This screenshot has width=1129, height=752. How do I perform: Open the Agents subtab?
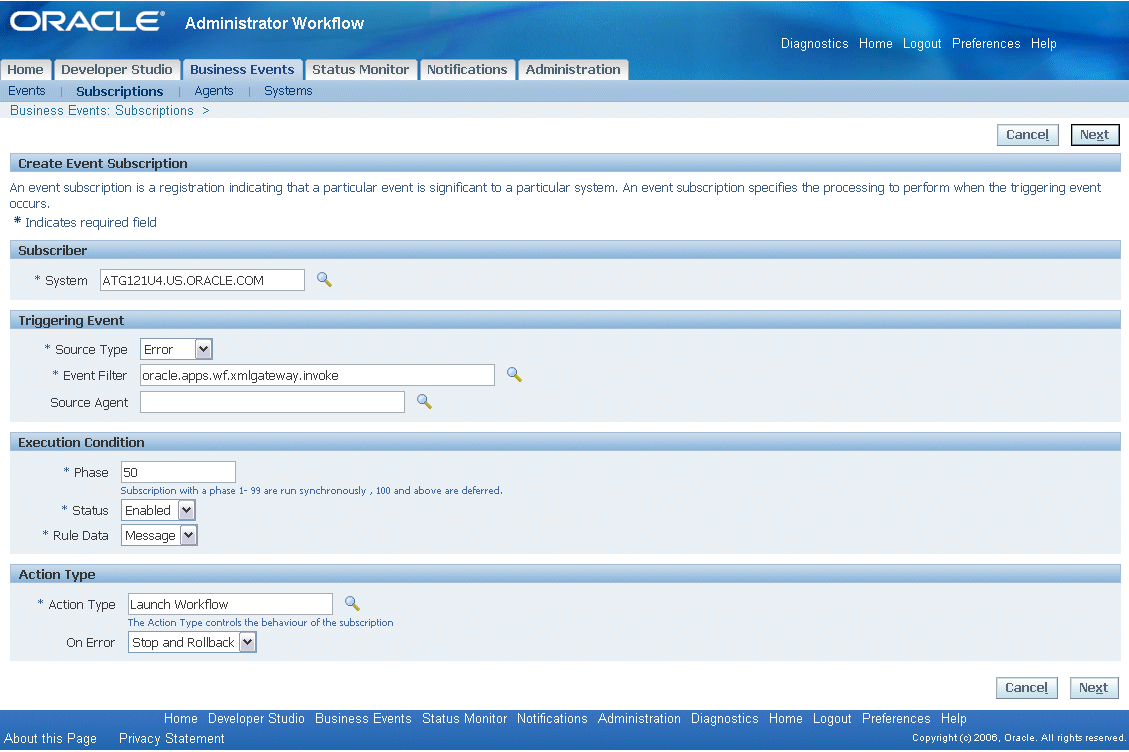(214, 91)
